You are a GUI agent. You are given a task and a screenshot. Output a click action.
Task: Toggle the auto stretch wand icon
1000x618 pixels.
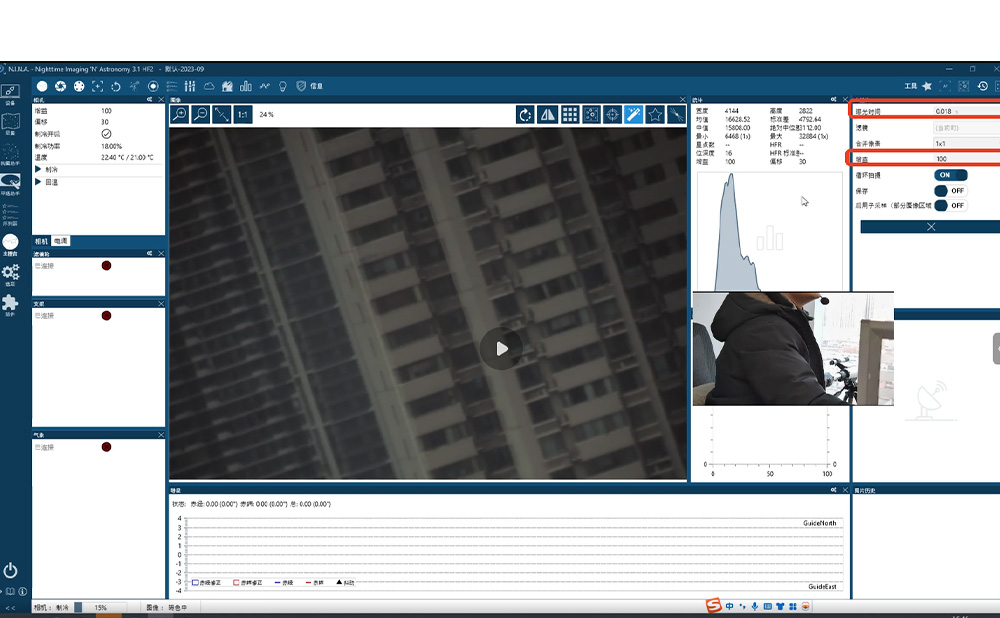coord(633,115)
